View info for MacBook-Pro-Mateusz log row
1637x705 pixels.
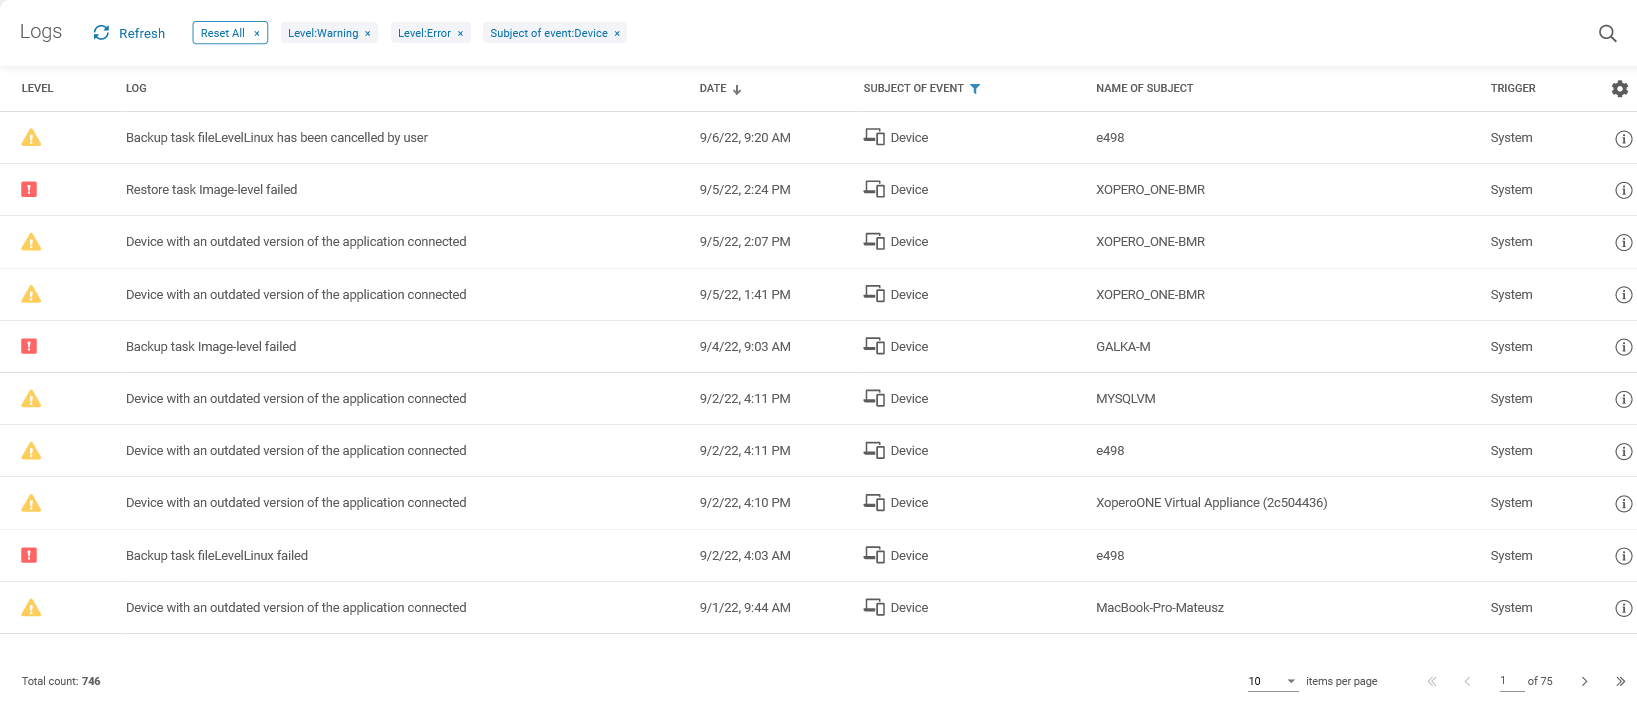point(1623,608)
